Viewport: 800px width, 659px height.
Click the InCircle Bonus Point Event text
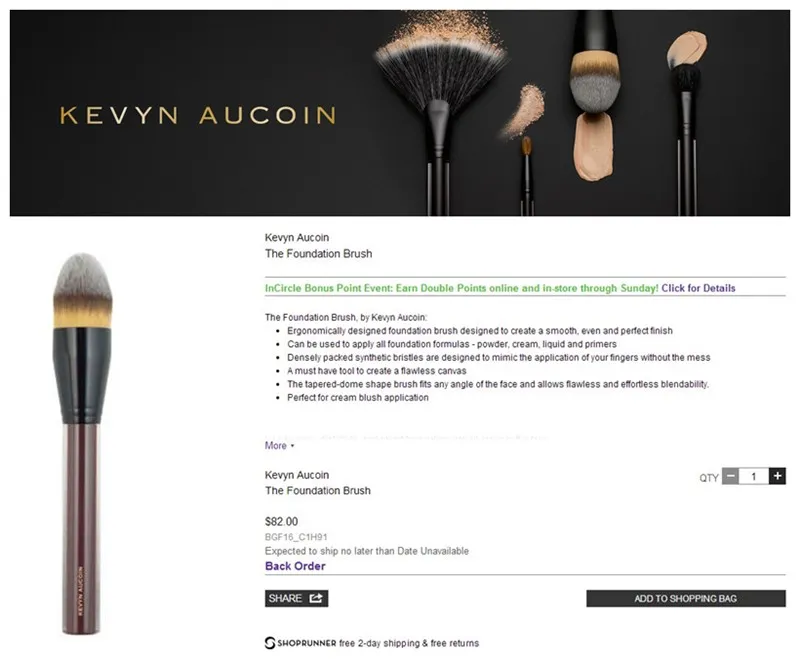[462, 288]
